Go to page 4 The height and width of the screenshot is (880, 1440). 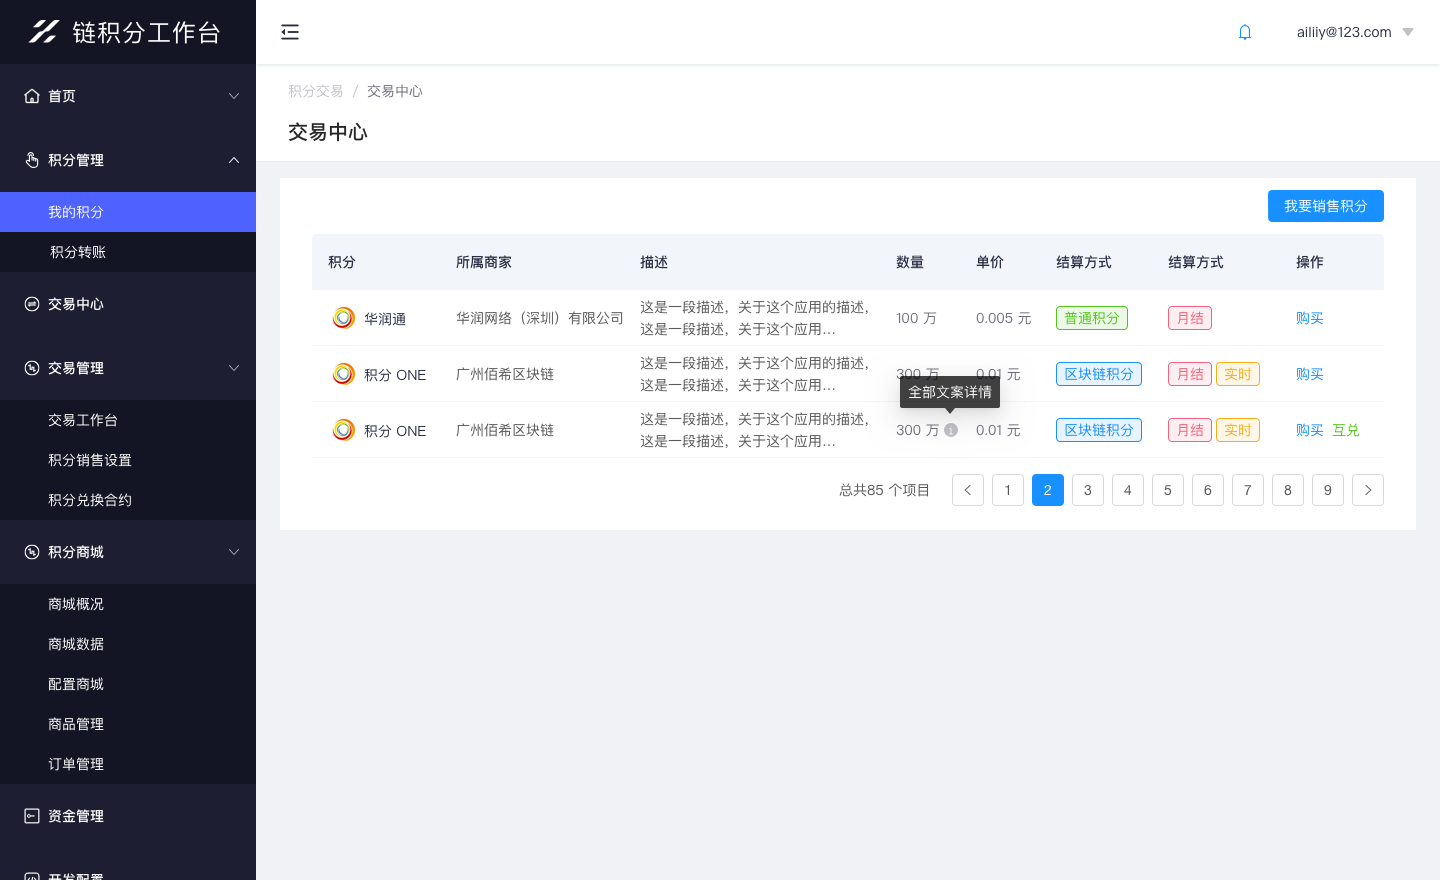1128,490
